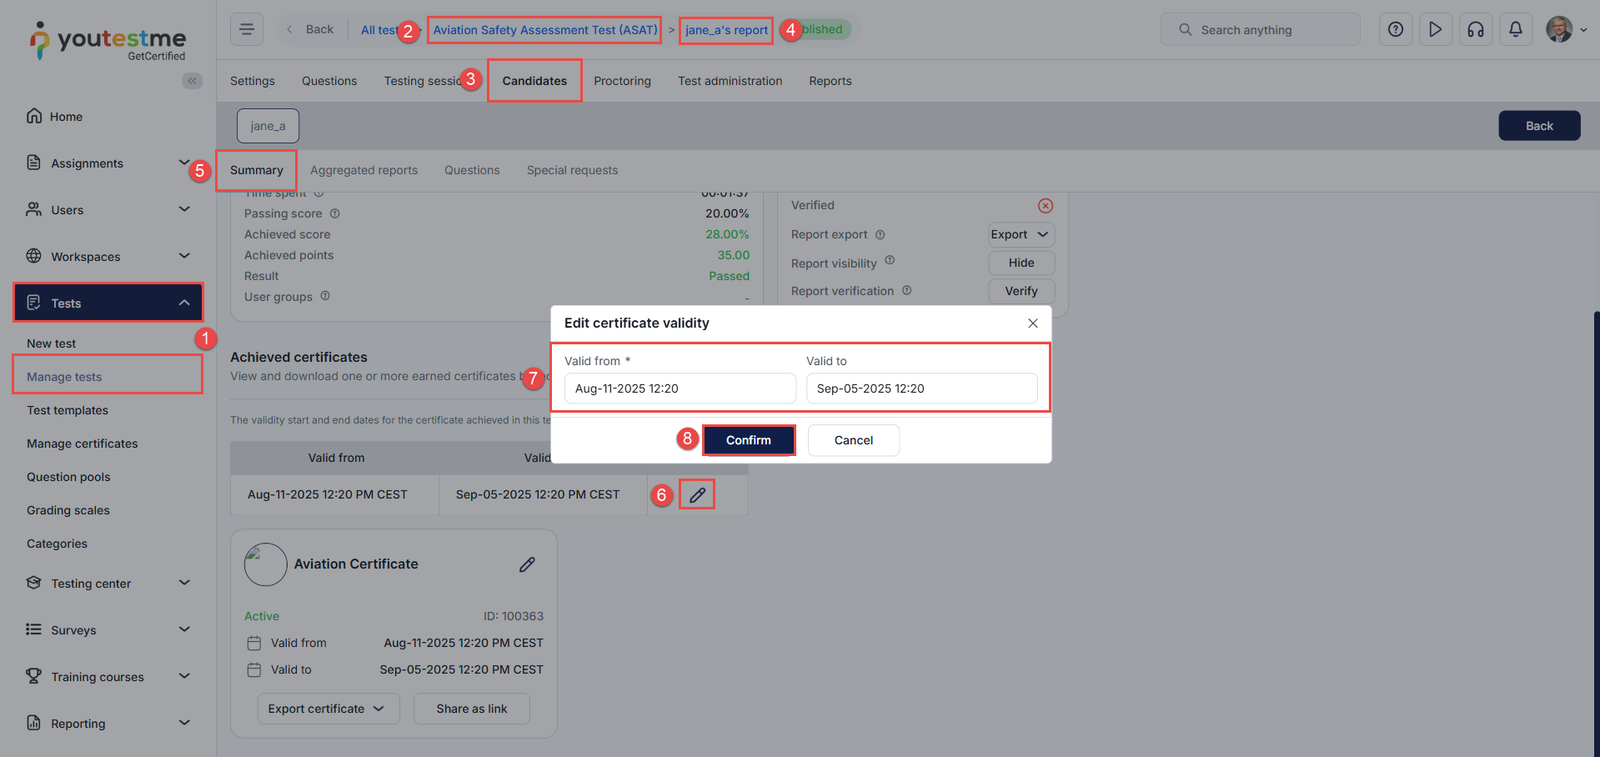Click the Search anything box
The width and height of the screenshot is (1600, 757).
[1260, 30]
